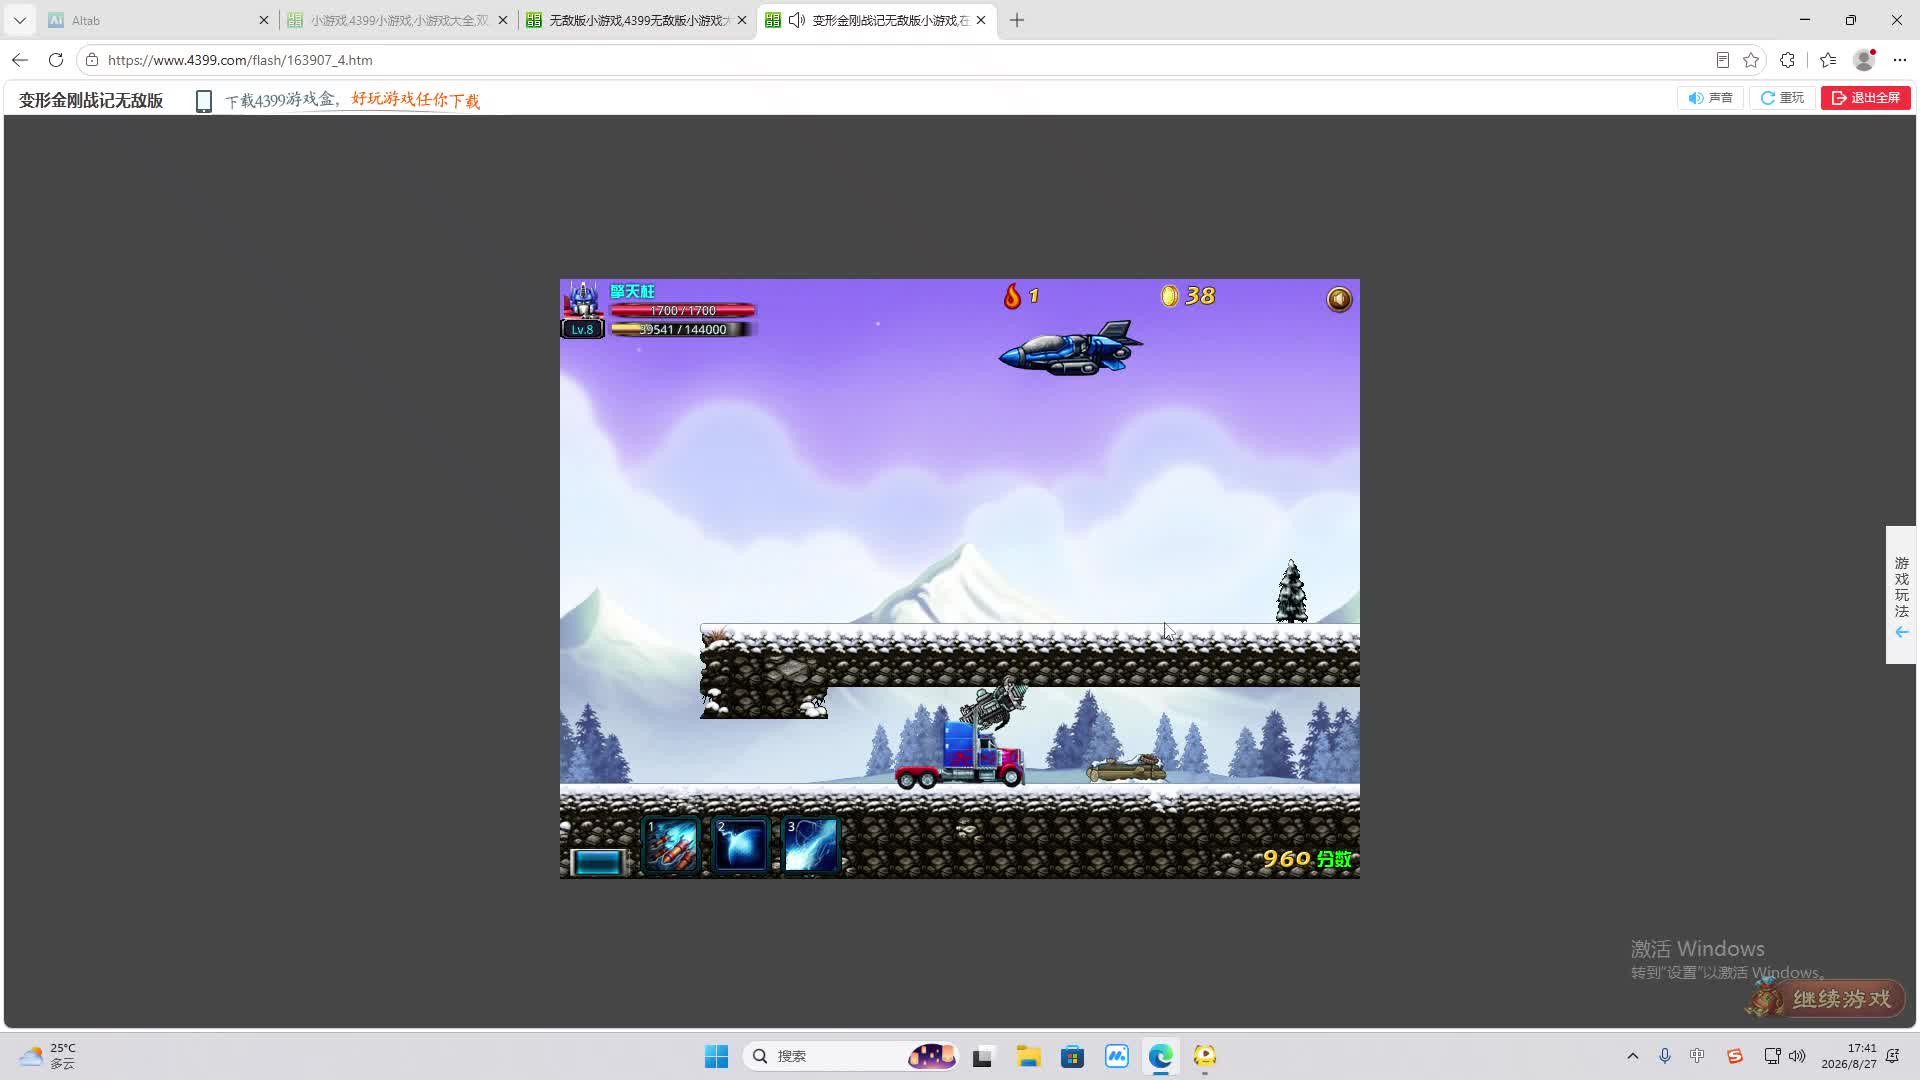Click the experience bar 39541/144000
Viewport: 1920px width, 1080px height.
[x=683, y=329]
